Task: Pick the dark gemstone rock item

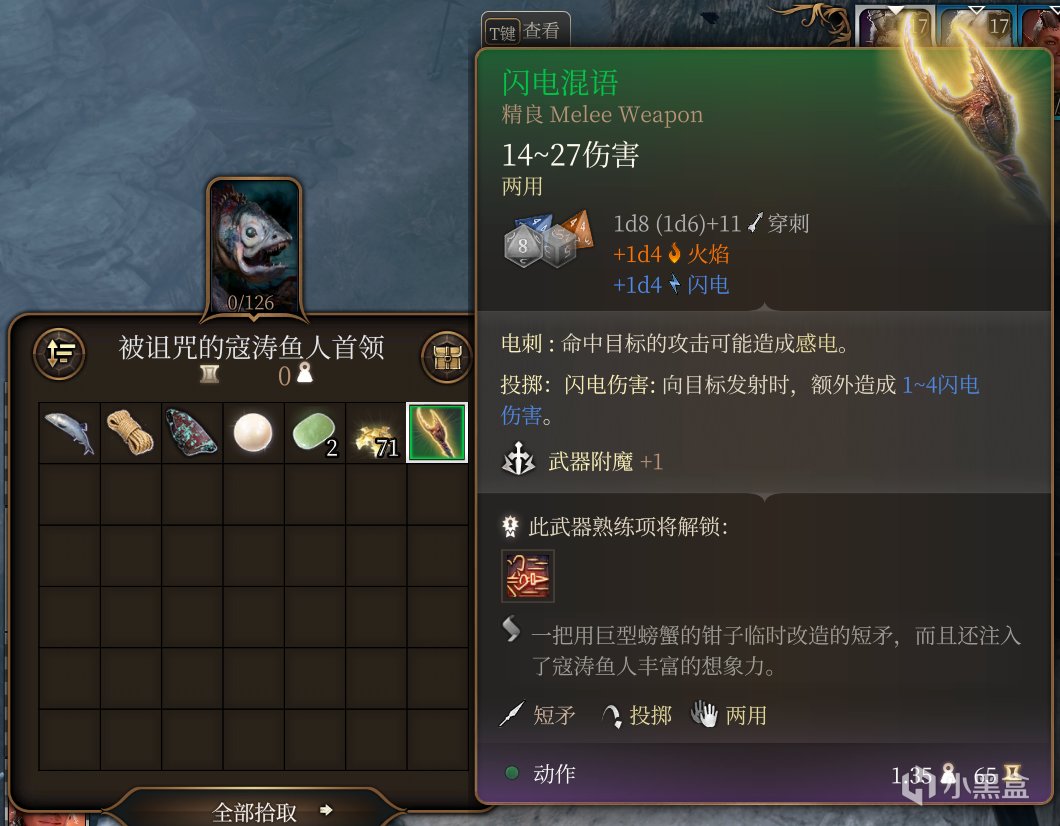Action: coord(191,433)
